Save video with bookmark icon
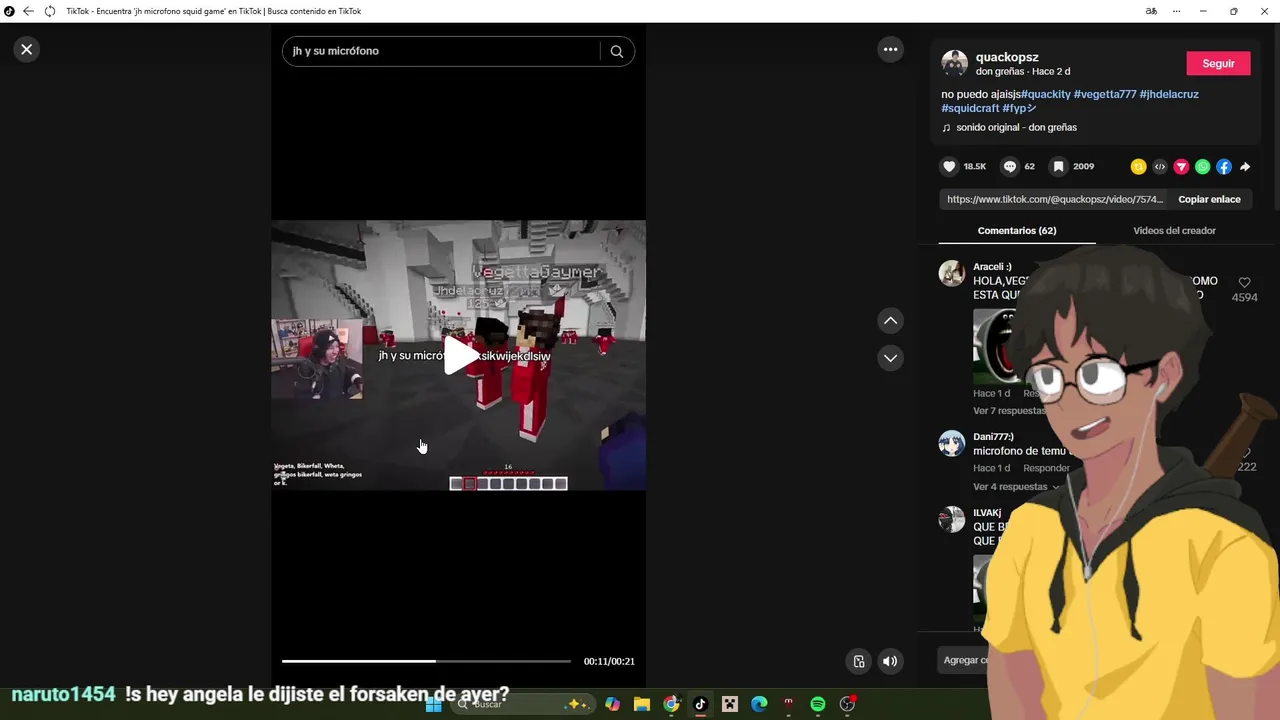 1058,167
